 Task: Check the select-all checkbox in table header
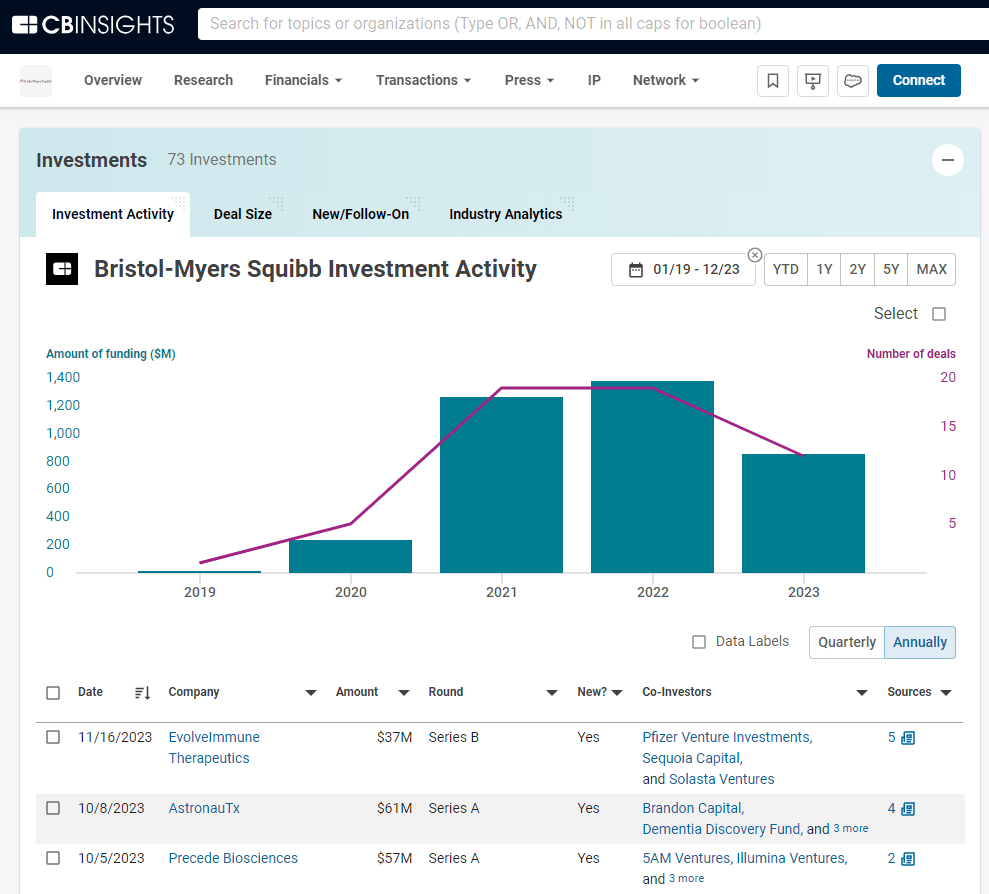tap(53, 693)
